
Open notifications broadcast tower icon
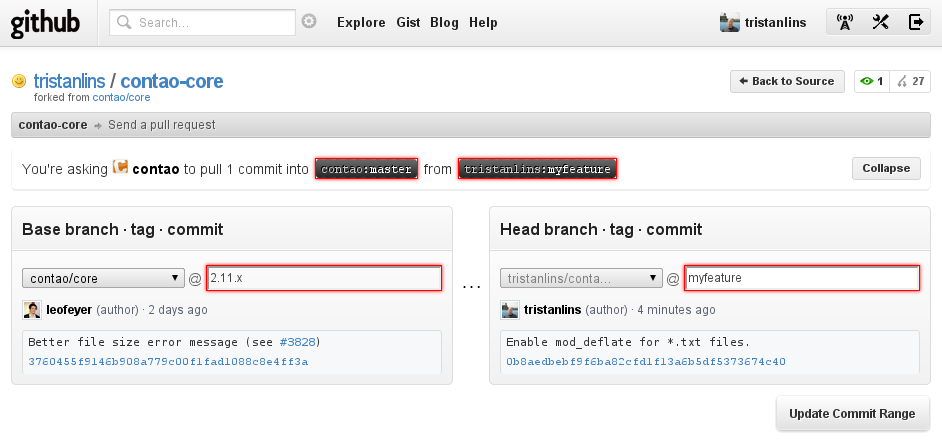click(x=845, y=22)
